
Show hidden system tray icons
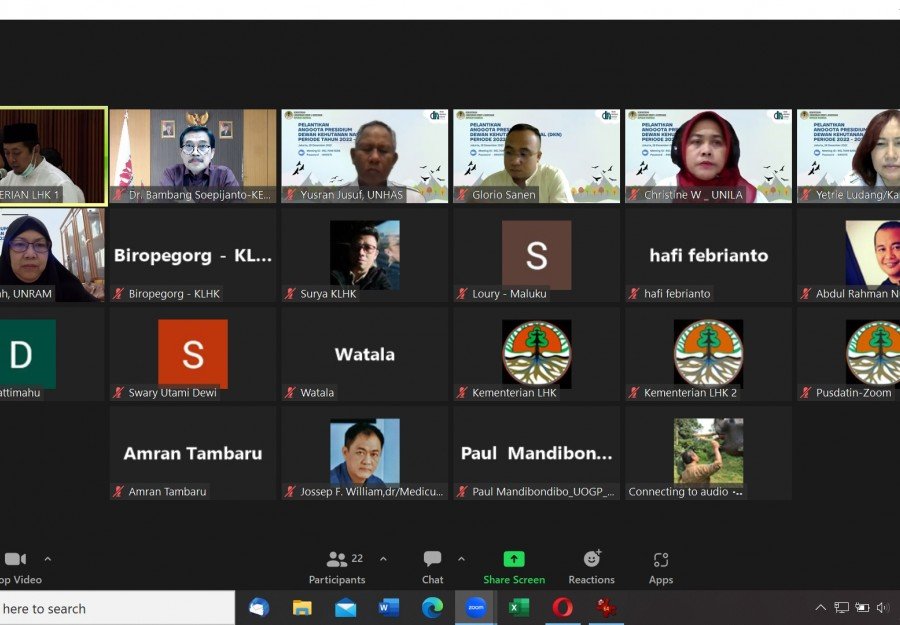[821, 607]
